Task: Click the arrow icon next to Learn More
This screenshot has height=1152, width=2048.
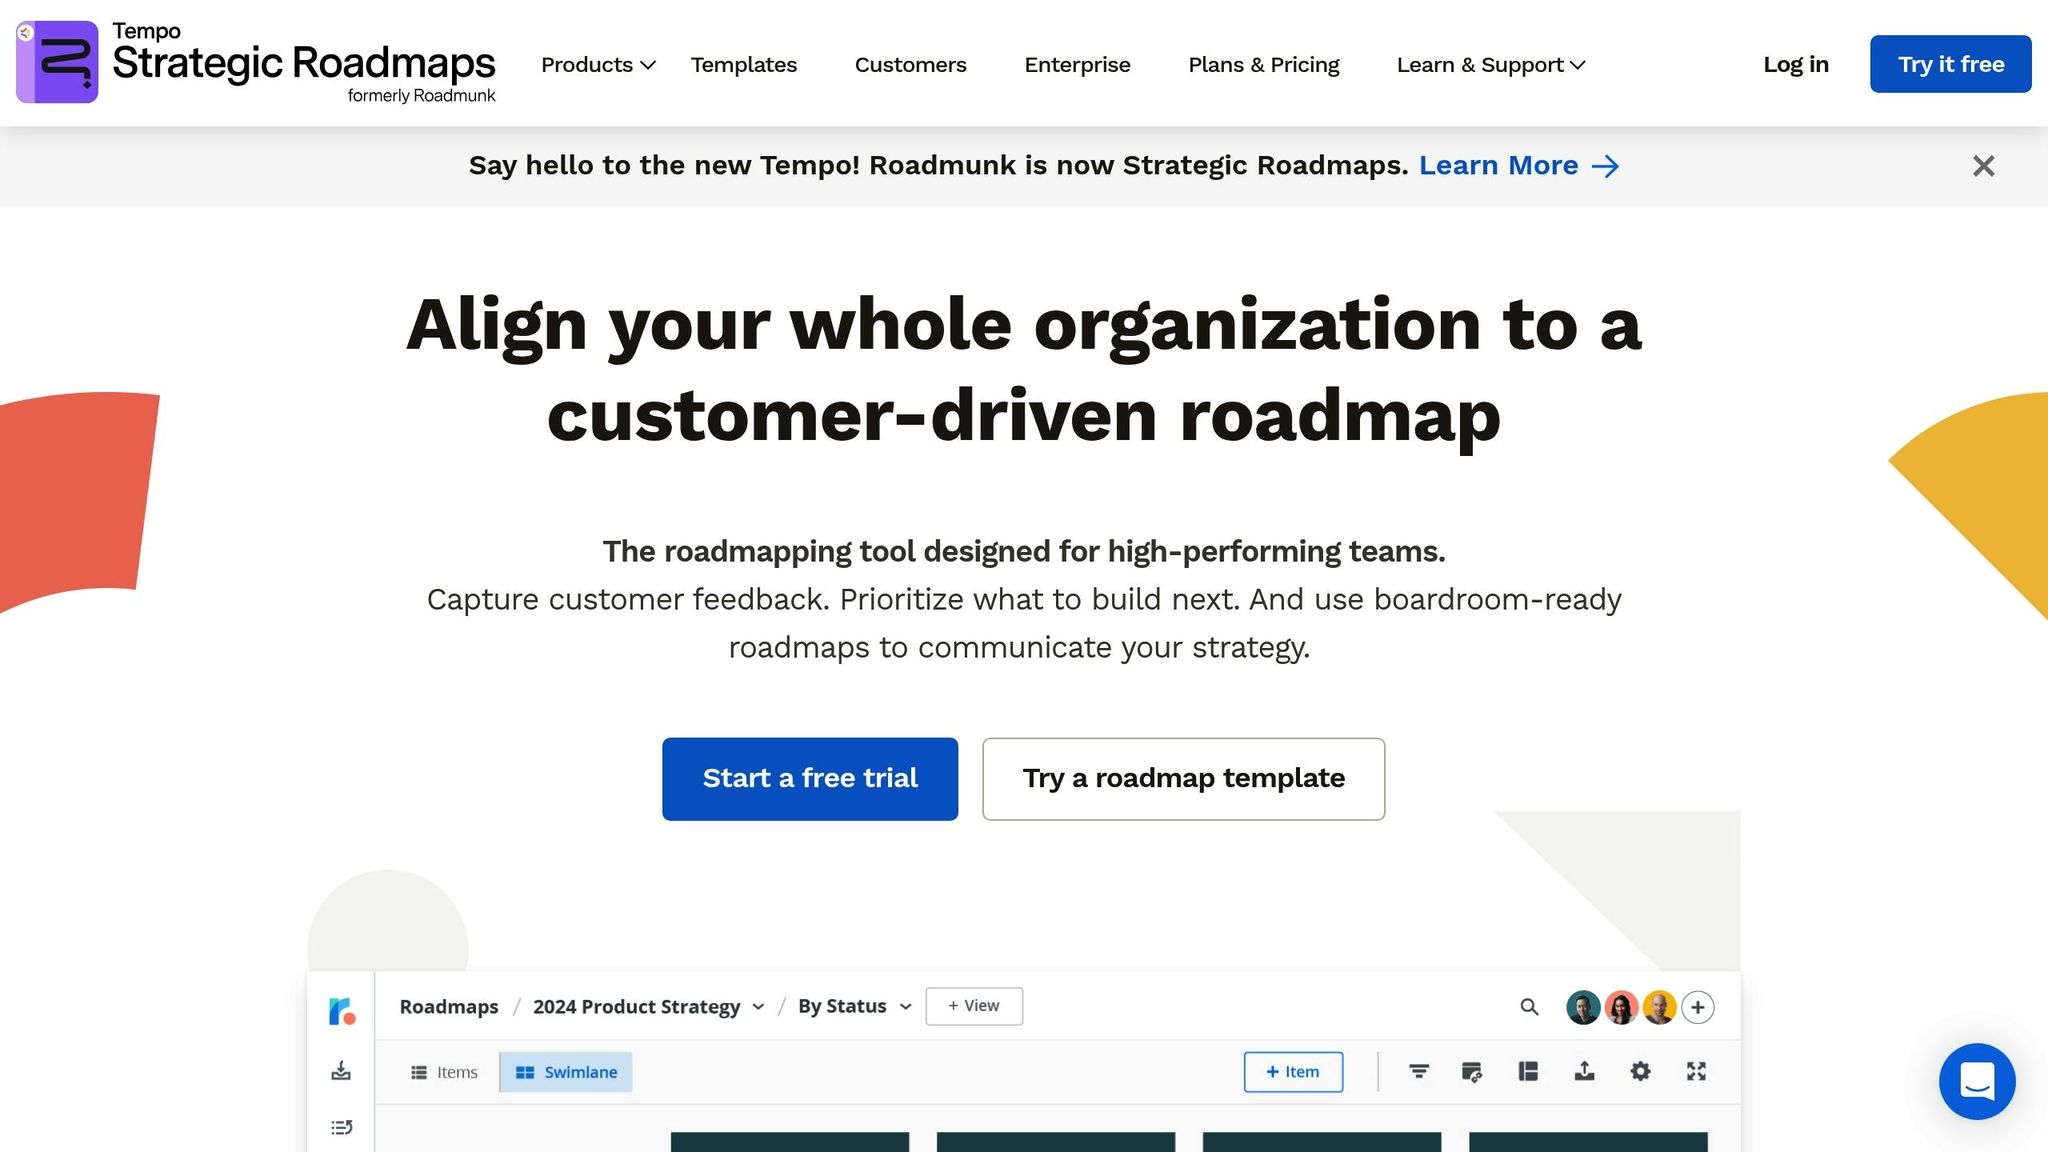Action: pos(1605,166)
